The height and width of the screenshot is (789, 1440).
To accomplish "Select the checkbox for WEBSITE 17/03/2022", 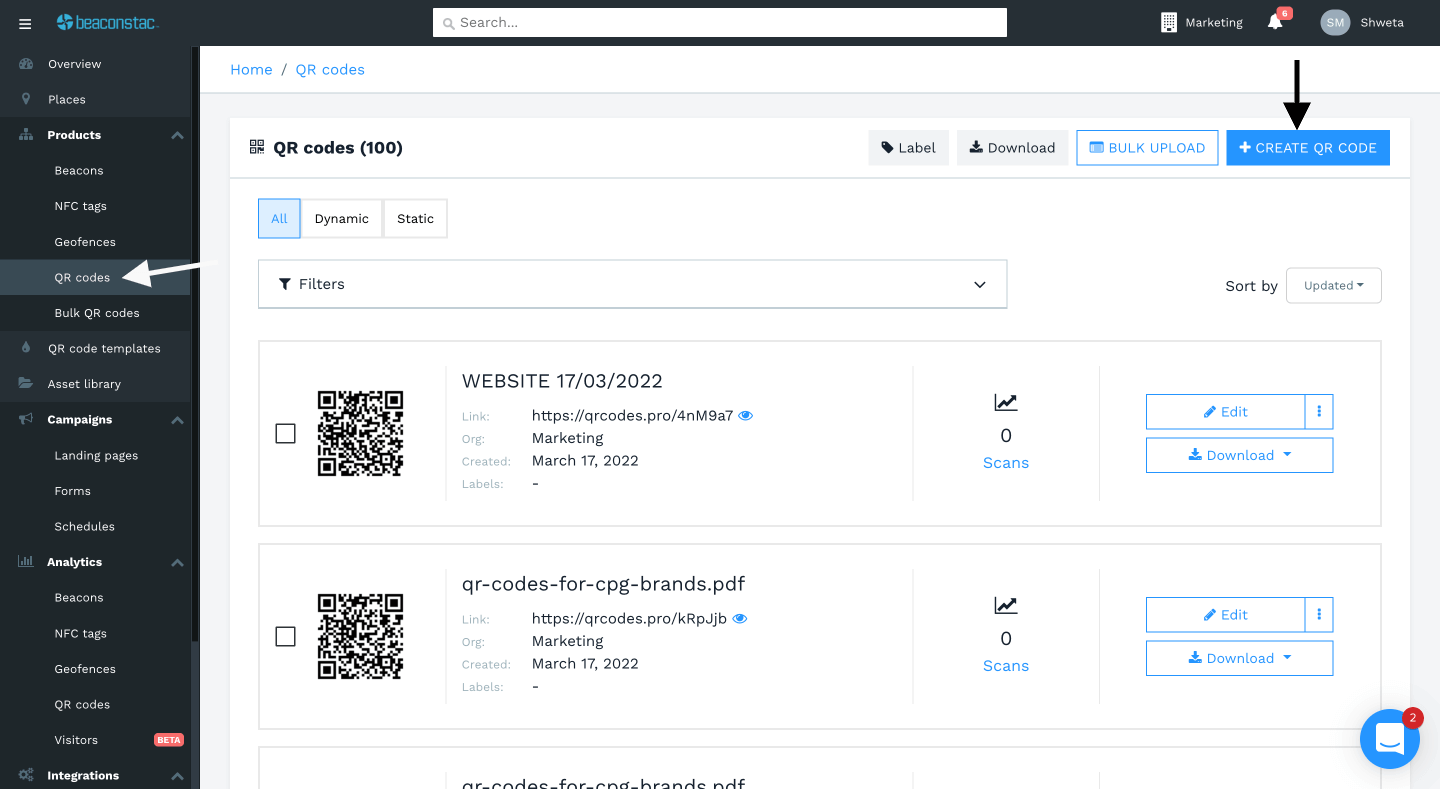I will coord(285,433).
